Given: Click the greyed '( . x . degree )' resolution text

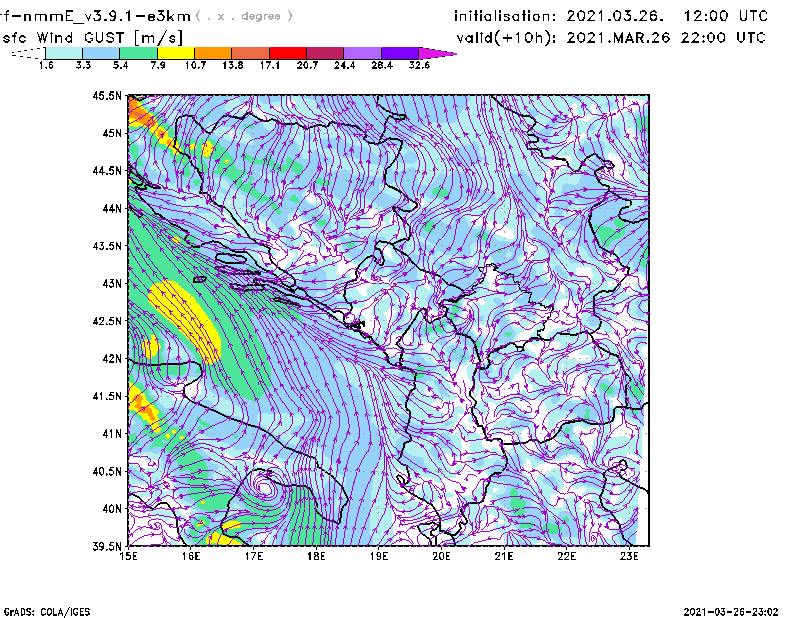Looking at the screenshot, I should (244, 16).
